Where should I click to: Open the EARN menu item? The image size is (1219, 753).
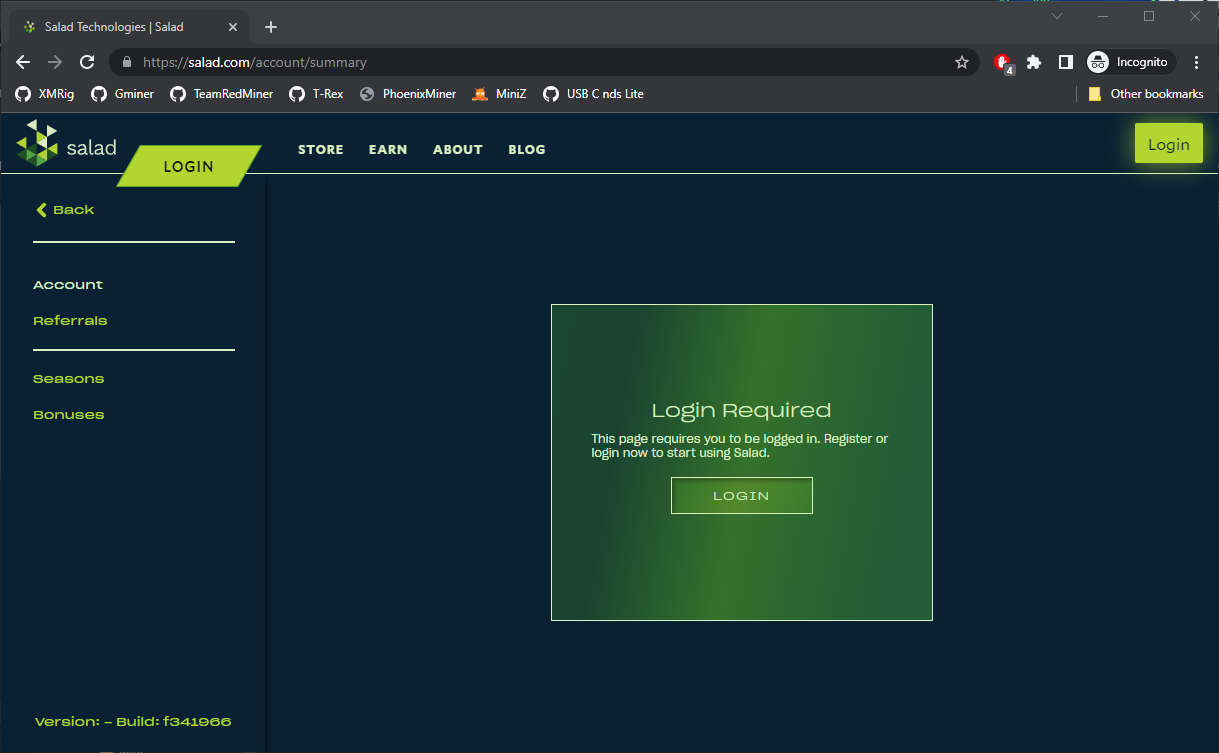coord(388,149)
